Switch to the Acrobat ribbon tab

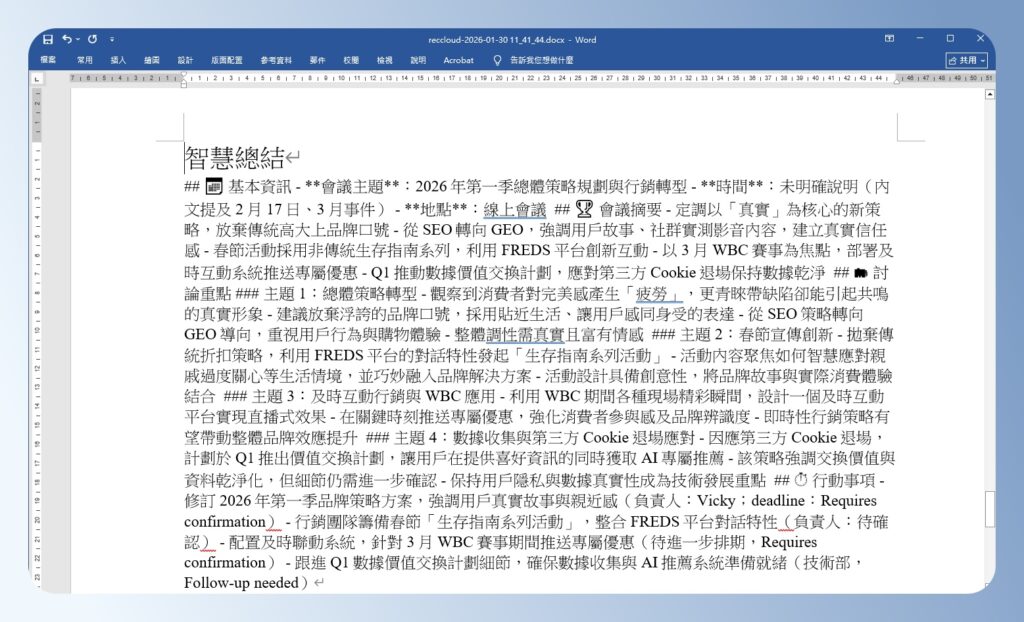(458, 60)
